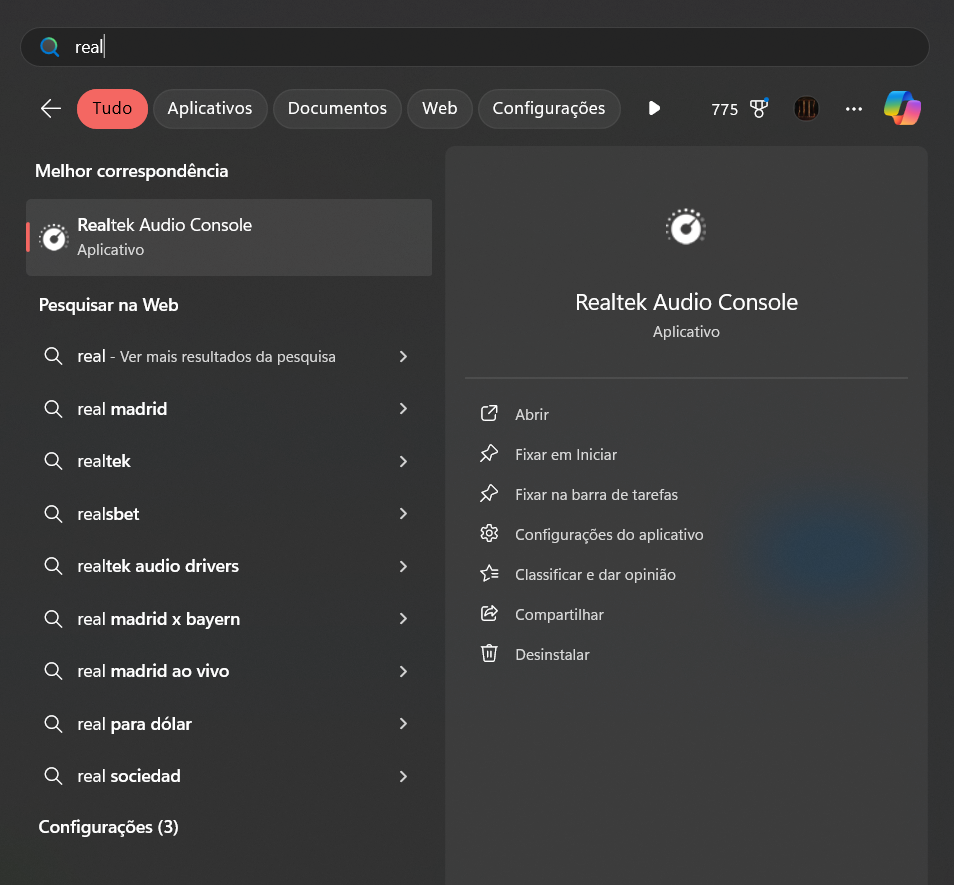This screenshot has height=885, width=954.
Task: Expand the 'real sociedad' chevron
Action: tap(403, 776)
